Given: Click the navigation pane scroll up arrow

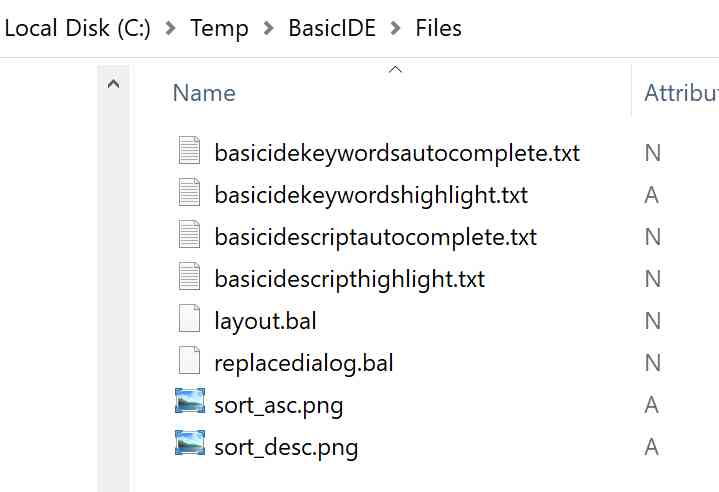Looking at the screenshot, I should (113, 85).
